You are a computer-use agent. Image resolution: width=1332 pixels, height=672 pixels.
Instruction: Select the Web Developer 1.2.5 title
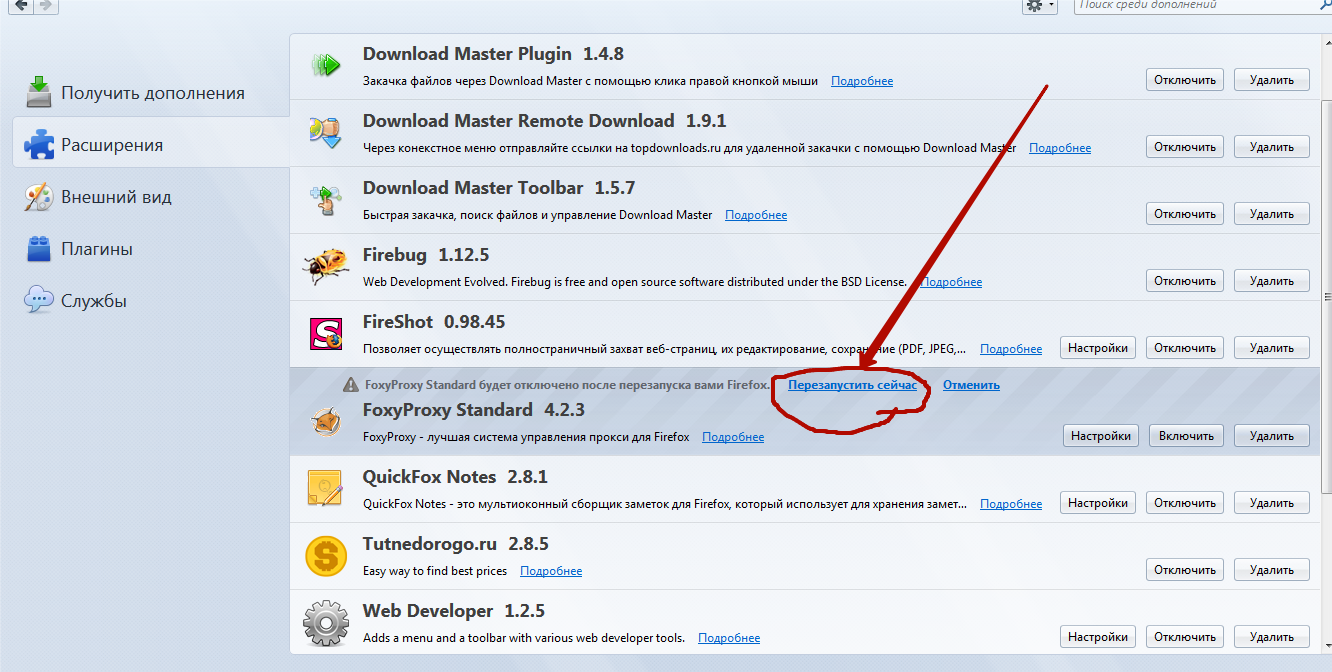454,611
